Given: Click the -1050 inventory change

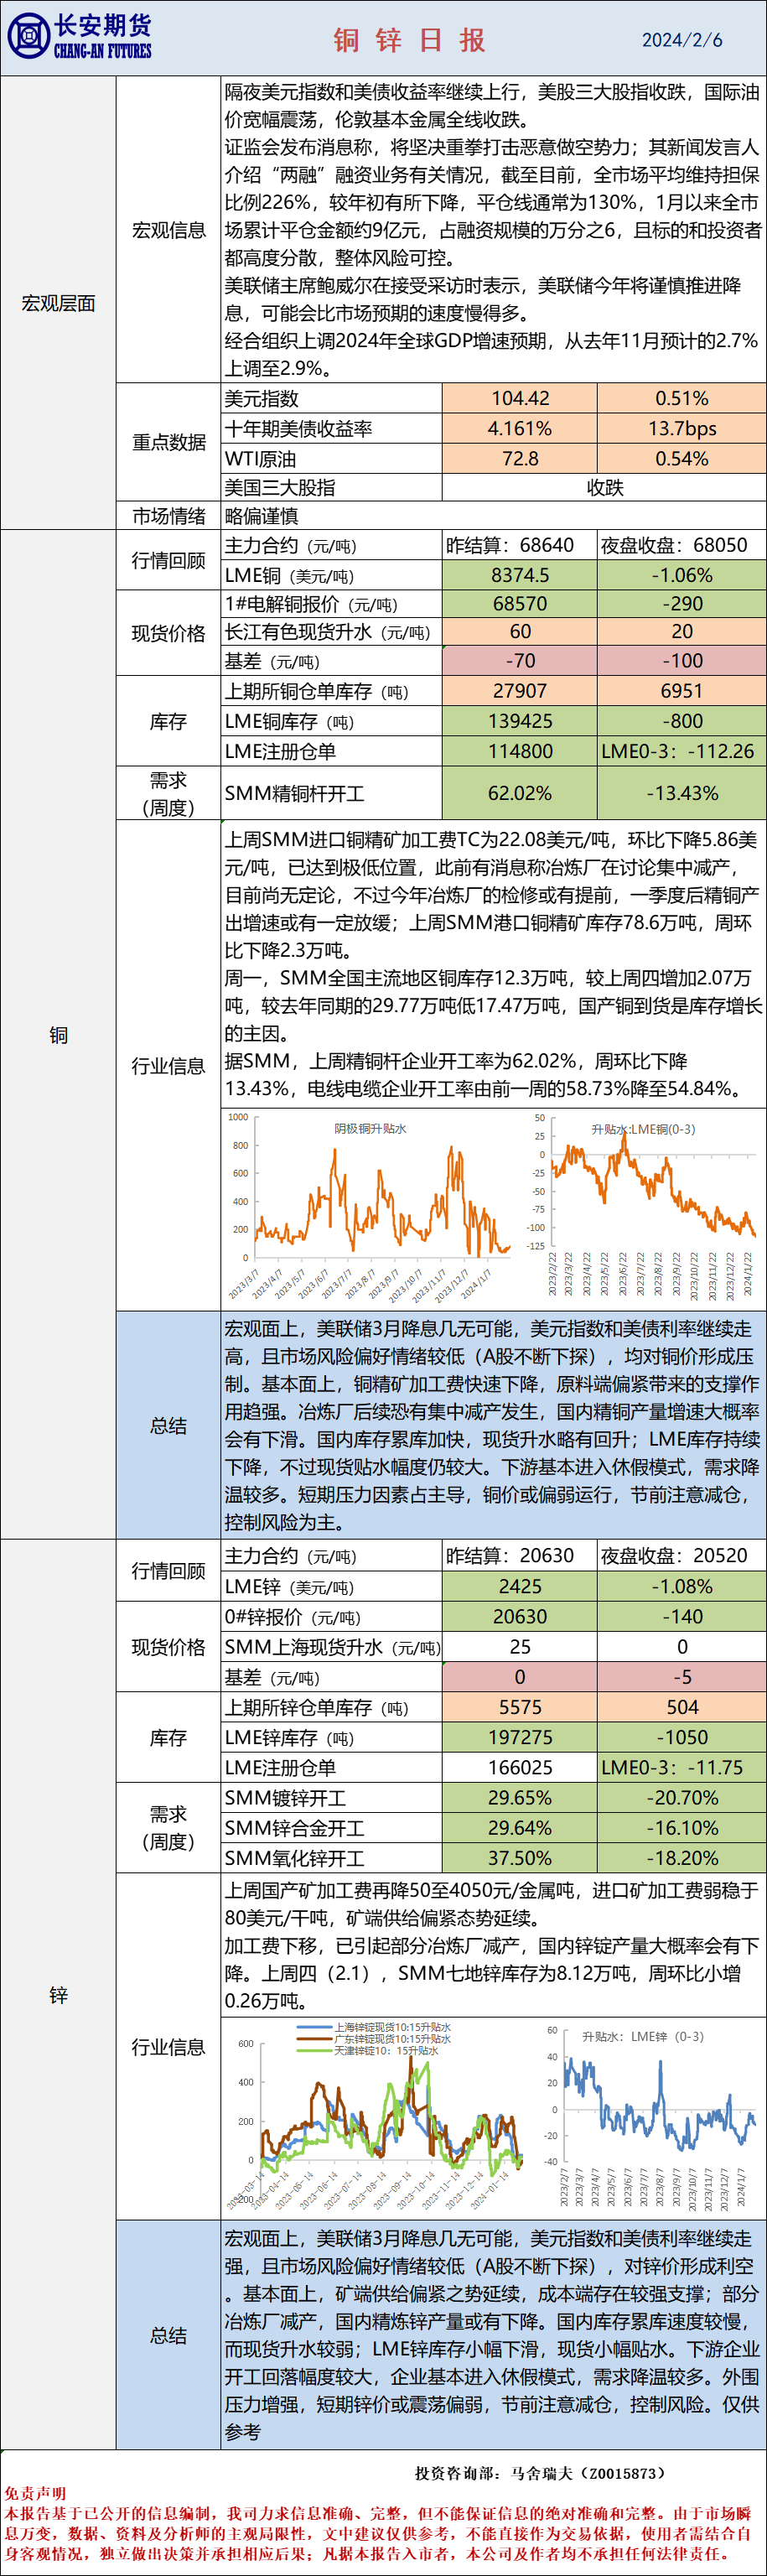Looking at the screenshot, I should 682,1737.
